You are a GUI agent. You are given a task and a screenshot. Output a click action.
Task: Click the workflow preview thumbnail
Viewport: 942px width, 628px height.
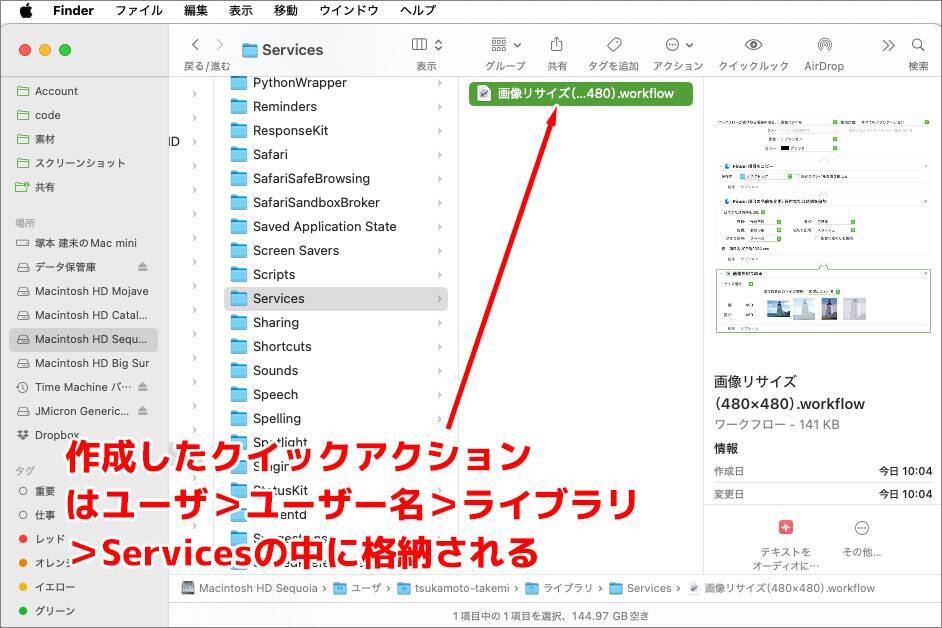(x=823, y=225)
